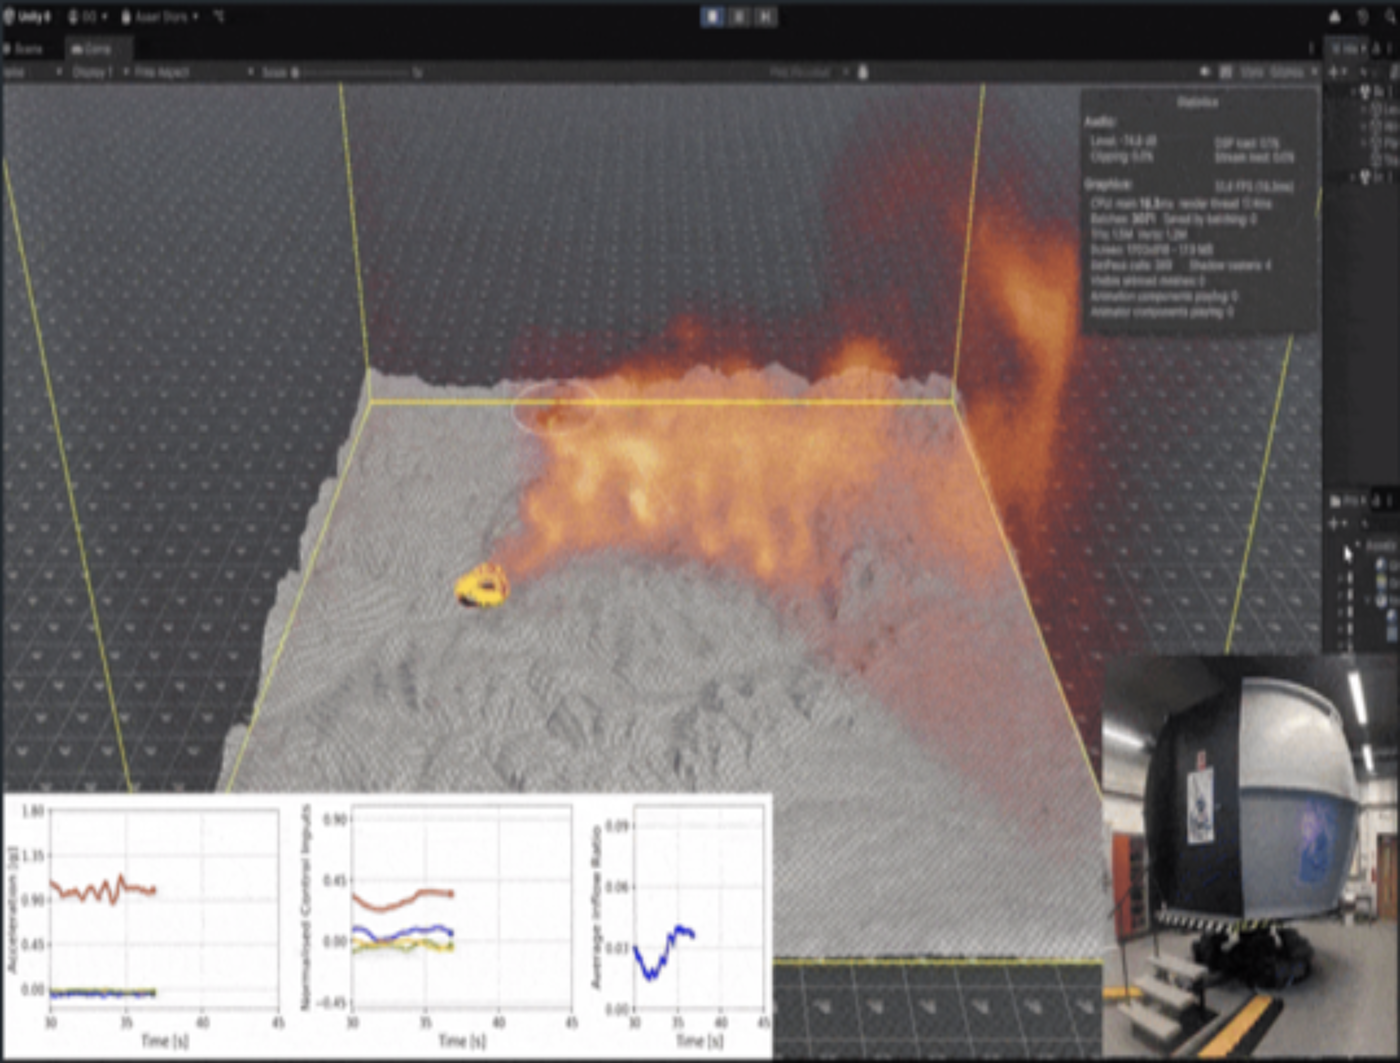This screenshot has width=1400, height=1063.
Task: Open the Unity account dropdown
Action: click(87, 17)
